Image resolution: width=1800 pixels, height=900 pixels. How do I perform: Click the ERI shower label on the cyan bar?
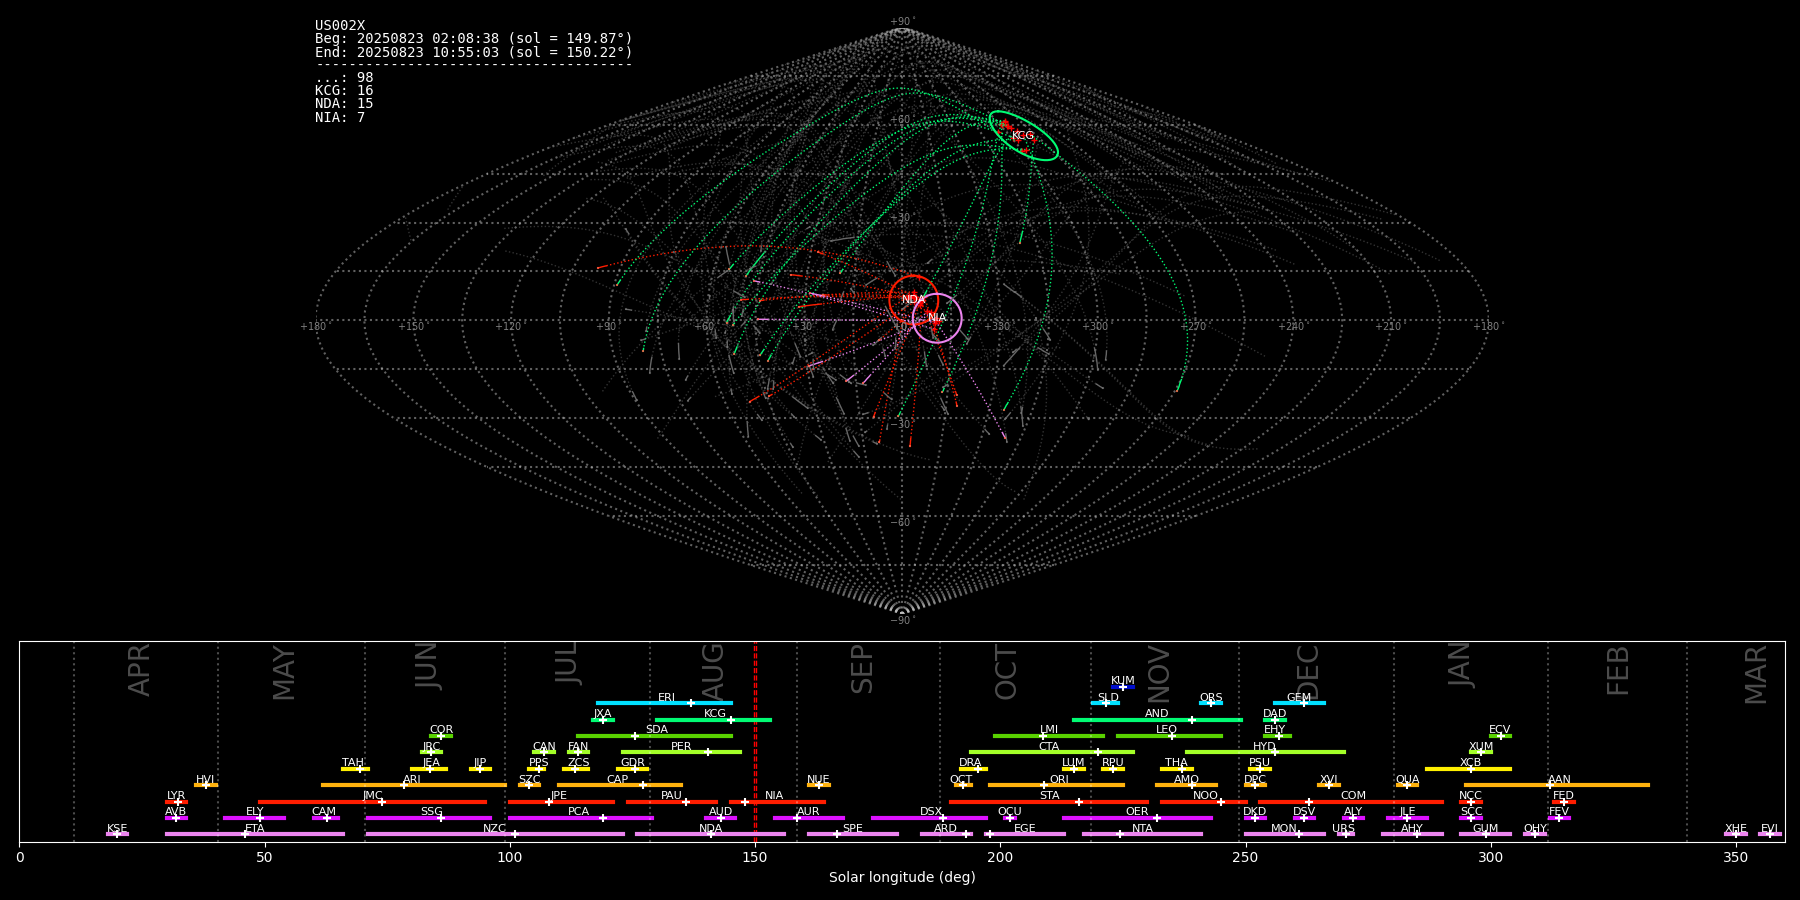[x=666, y=698]
